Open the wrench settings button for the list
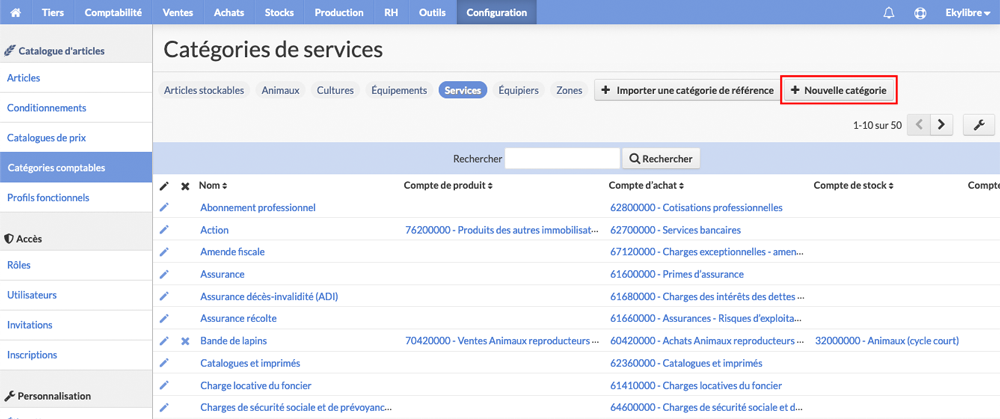The width and height of the screenshot is (1000, 419). point(979,125)
